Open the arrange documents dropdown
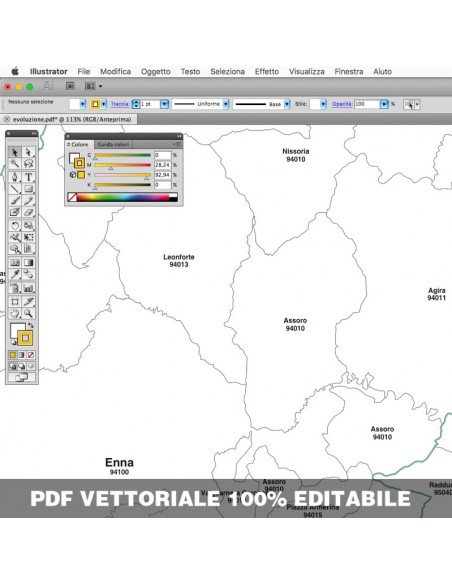 click(x=93, y=86)
